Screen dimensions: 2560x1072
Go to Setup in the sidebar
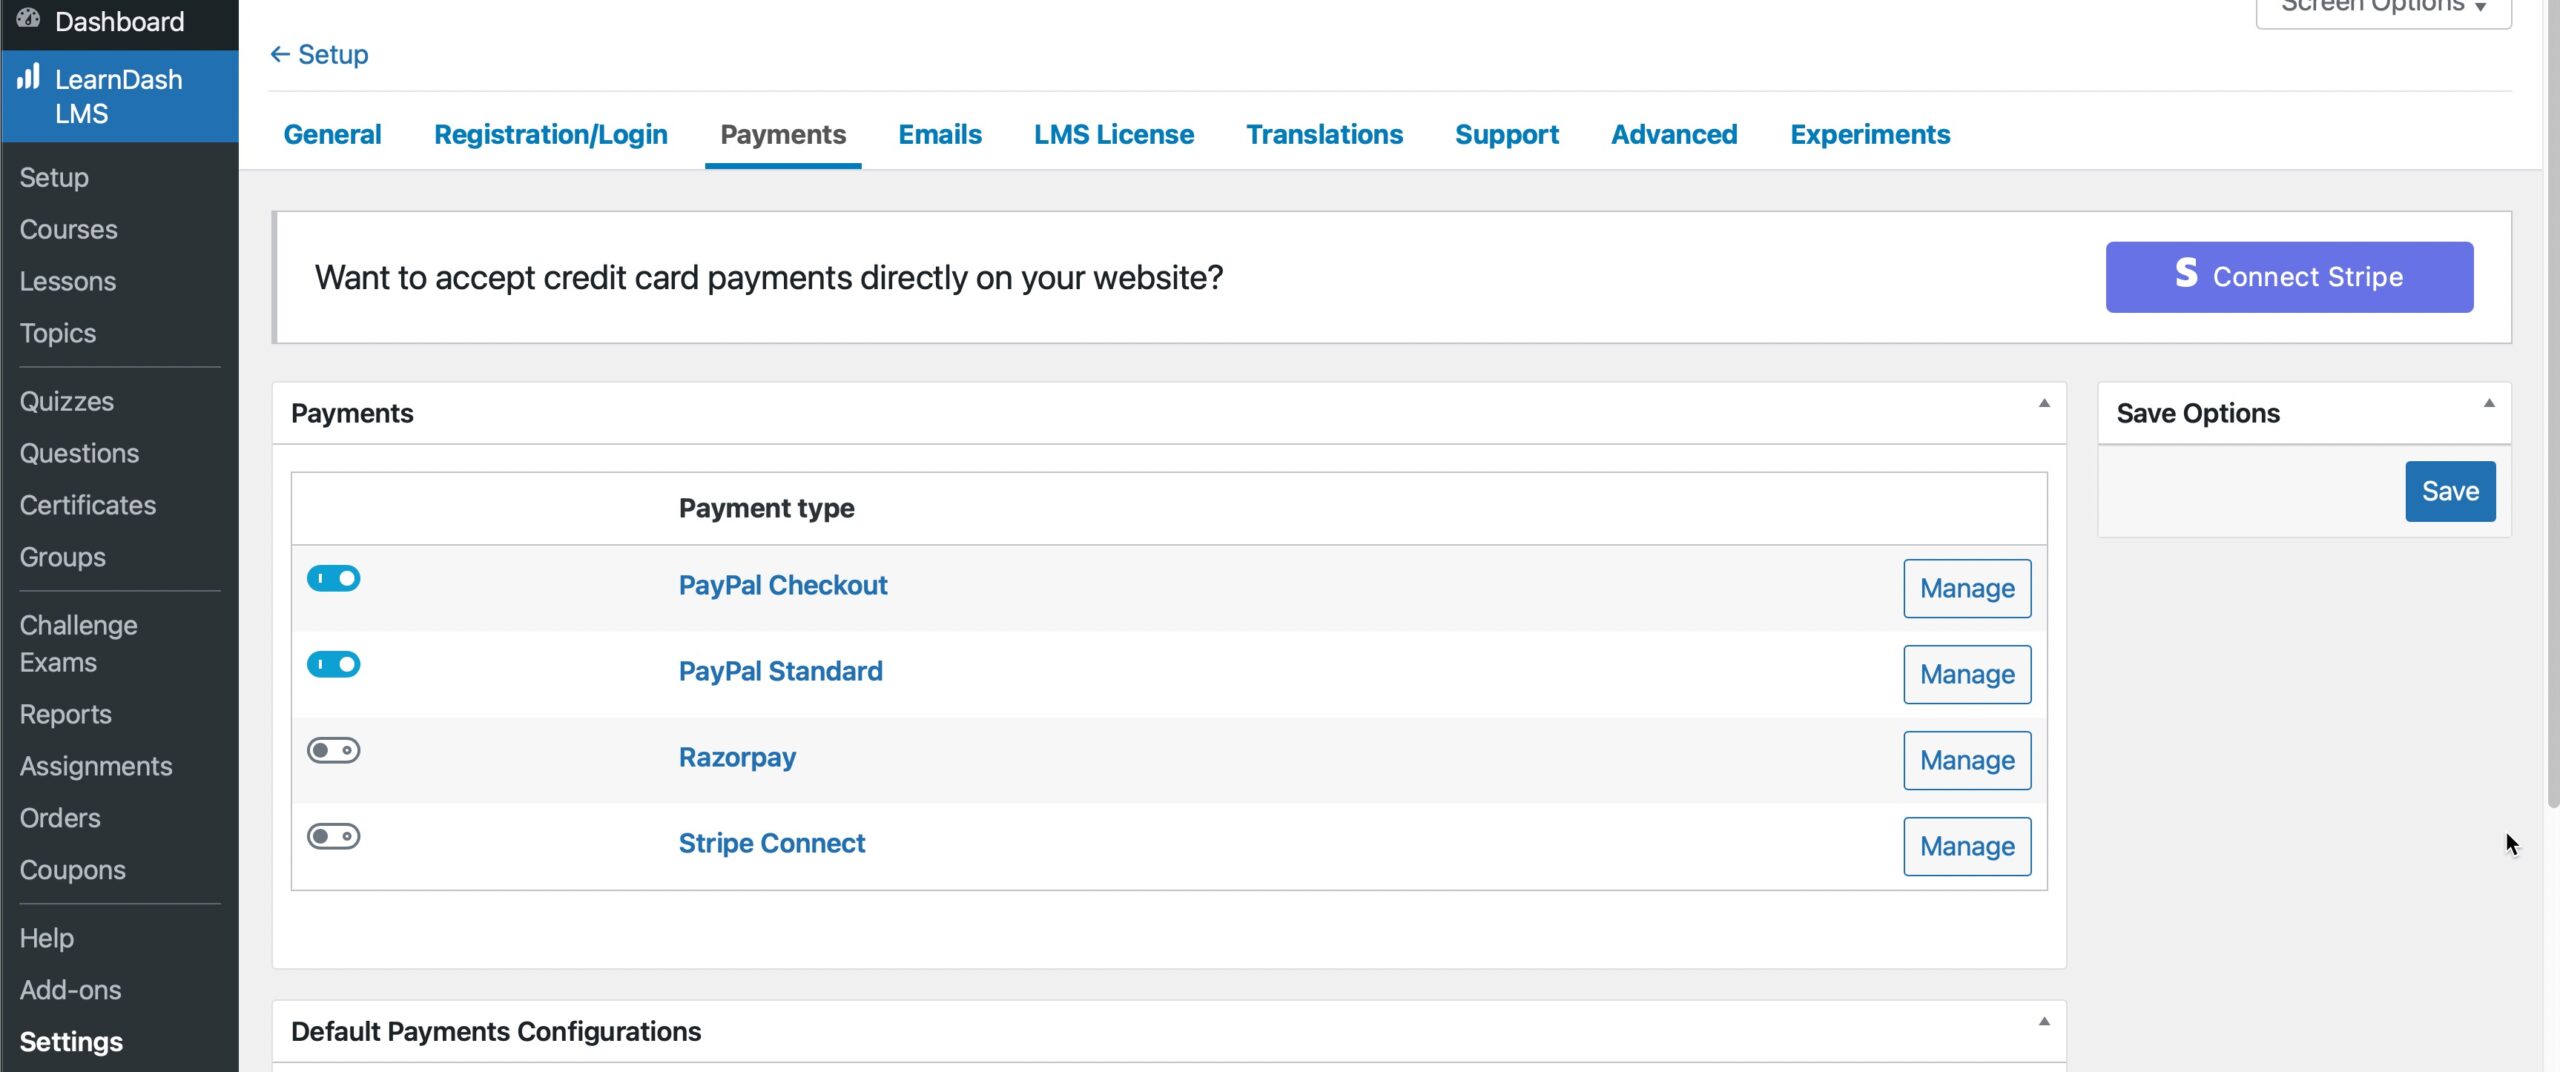click(x=54, y=177)
